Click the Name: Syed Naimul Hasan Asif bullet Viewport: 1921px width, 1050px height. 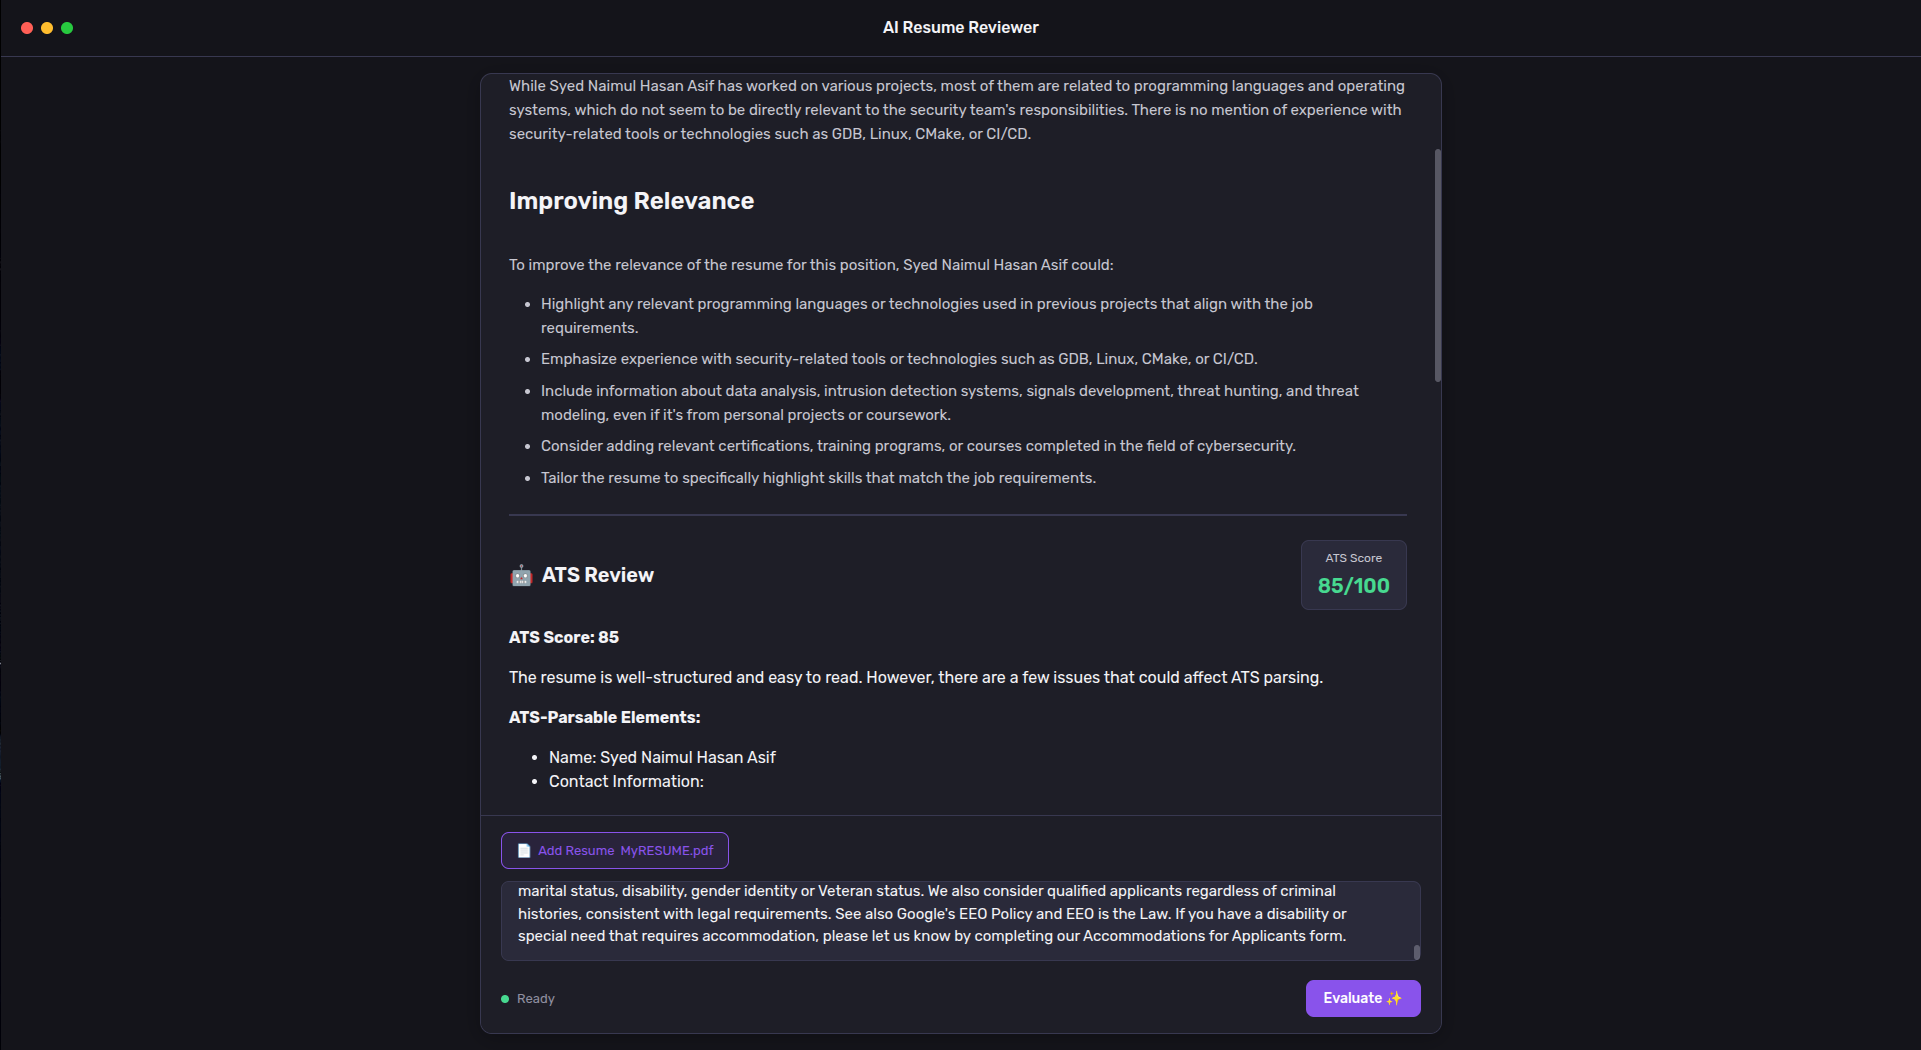(x=661, y=757)
